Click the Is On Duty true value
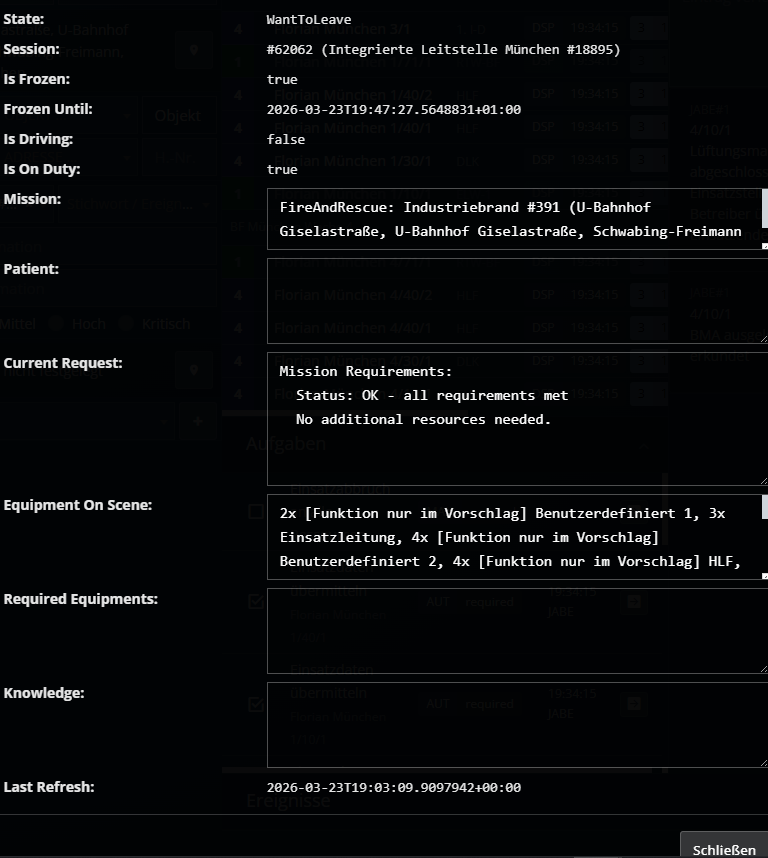Image resolution: width=768 pixels, height=858 pixels. tap(282, 169)
